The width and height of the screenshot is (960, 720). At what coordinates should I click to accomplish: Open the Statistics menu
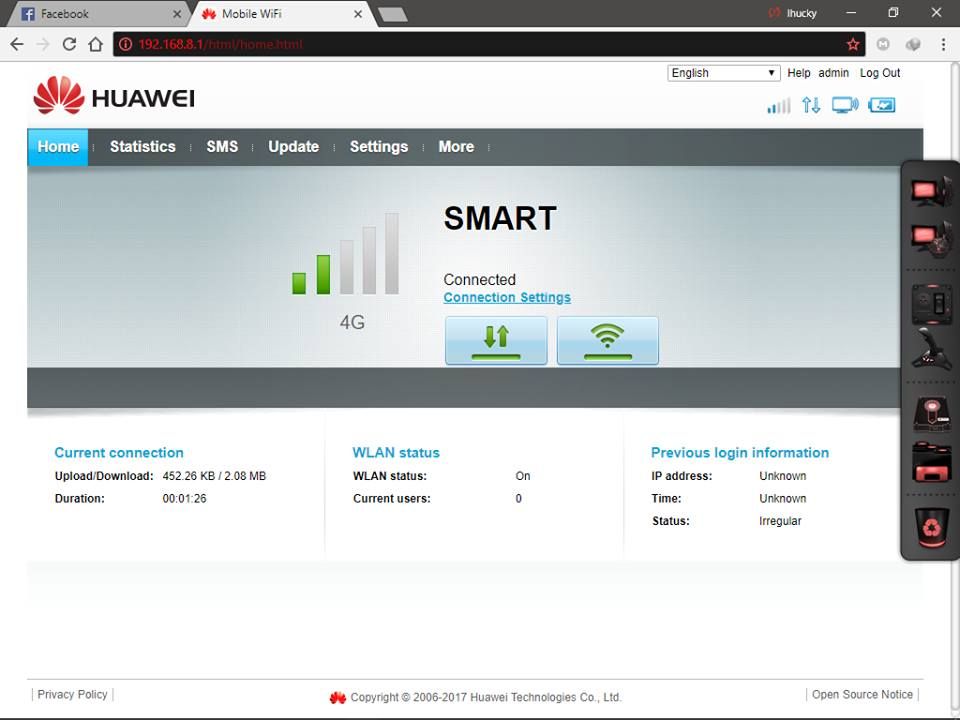click(143, 147)
